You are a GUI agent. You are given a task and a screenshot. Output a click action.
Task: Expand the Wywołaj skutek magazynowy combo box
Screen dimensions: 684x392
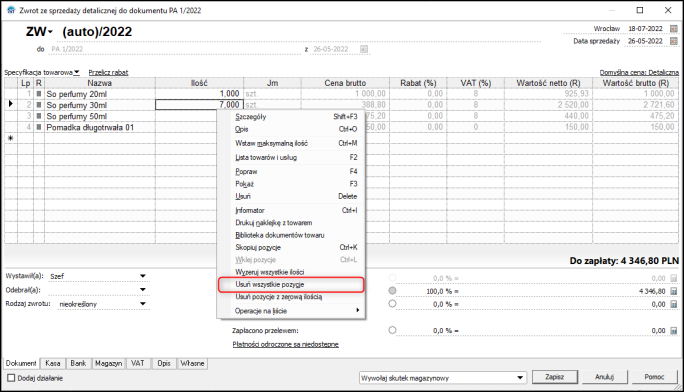pos(520,378)
